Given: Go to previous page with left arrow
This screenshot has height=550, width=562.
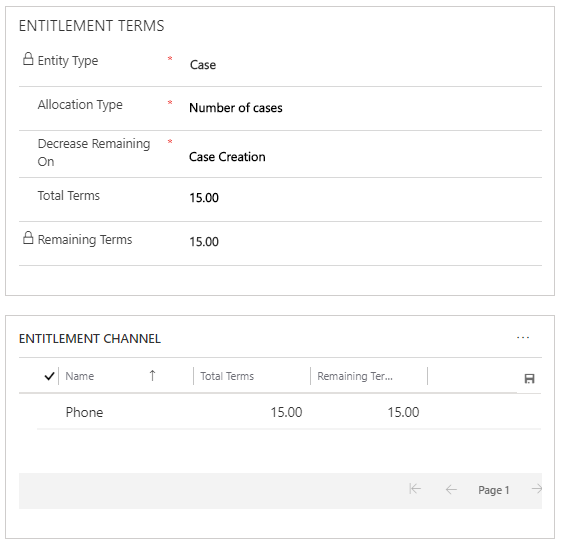Looking at the screenshot, I should point(451,489).
